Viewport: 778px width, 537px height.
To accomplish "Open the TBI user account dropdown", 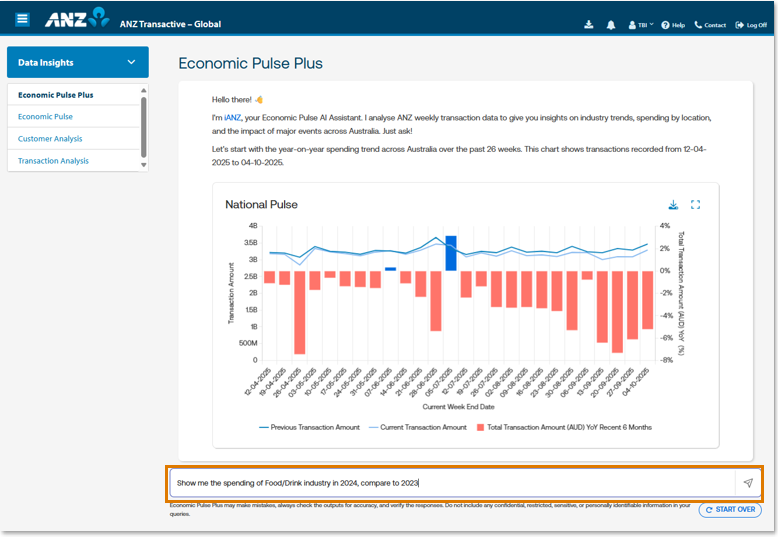I will click(641, 24).
